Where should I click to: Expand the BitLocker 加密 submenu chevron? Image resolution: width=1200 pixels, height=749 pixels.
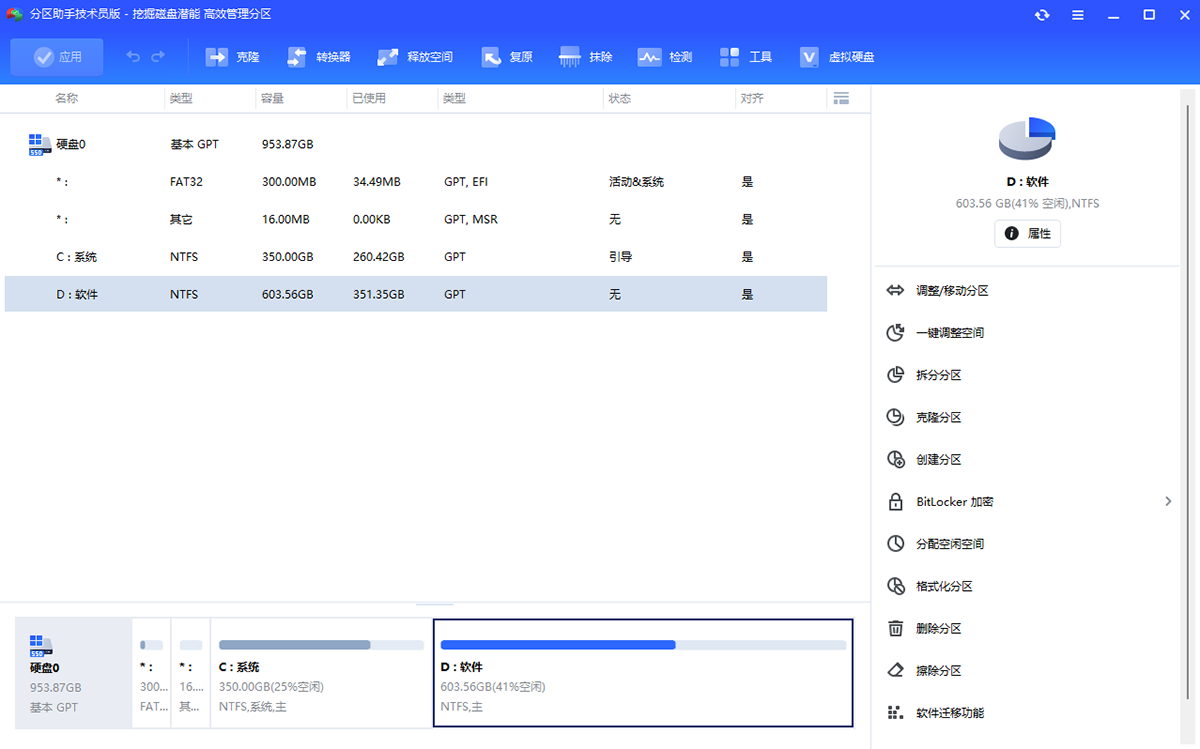(1167, 501)
